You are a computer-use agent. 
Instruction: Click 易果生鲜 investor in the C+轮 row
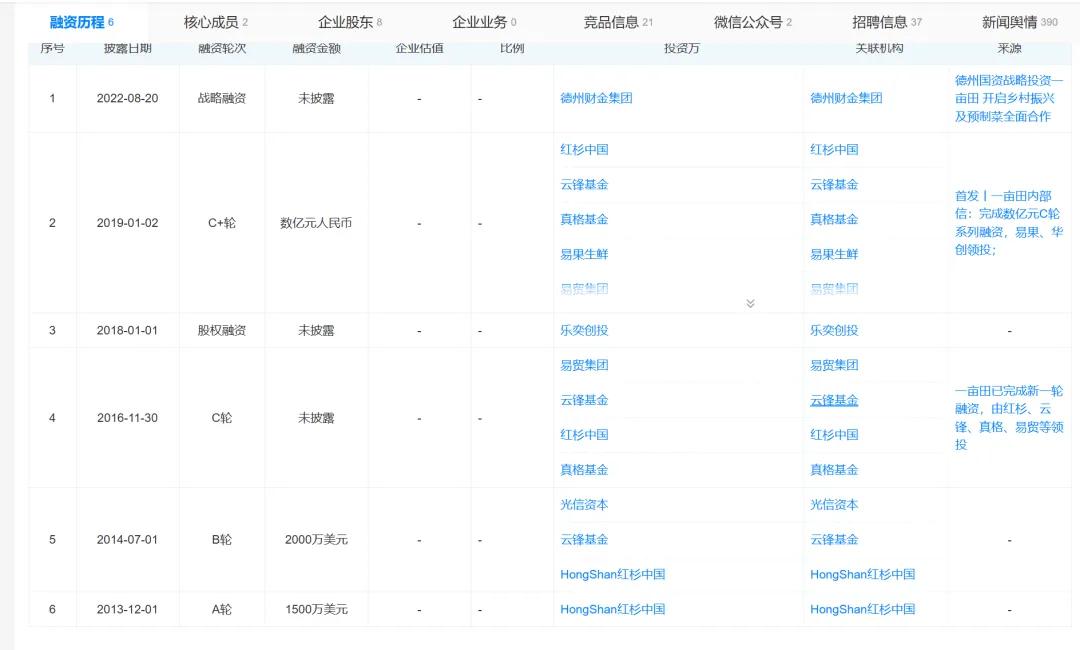[x=584, y=254]
